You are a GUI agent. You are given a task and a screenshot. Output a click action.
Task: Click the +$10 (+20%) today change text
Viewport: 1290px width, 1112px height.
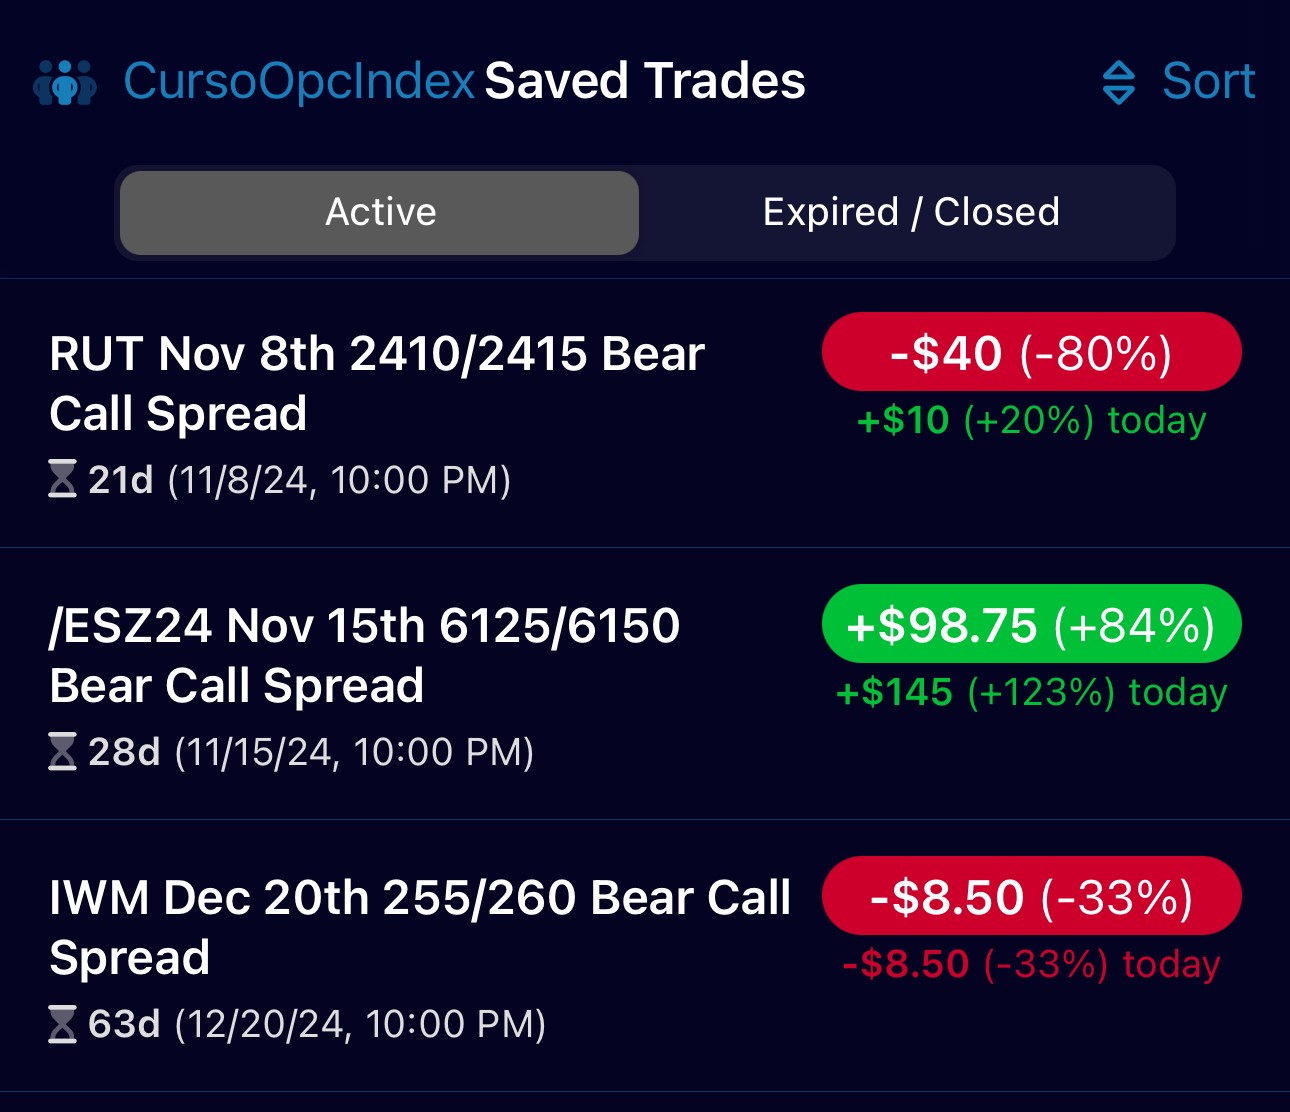[x=1031, y=420]
